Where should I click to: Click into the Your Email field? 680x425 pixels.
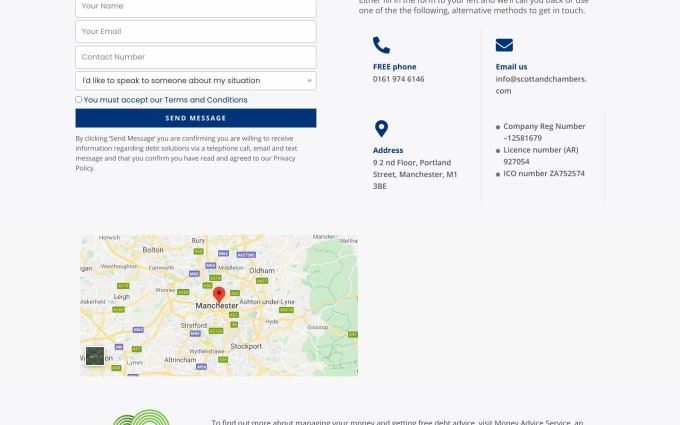click(196, 32)
